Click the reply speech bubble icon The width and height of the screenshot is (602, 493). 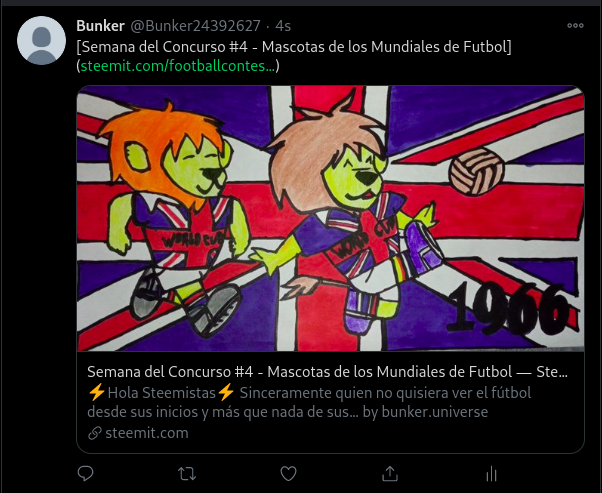85,473
